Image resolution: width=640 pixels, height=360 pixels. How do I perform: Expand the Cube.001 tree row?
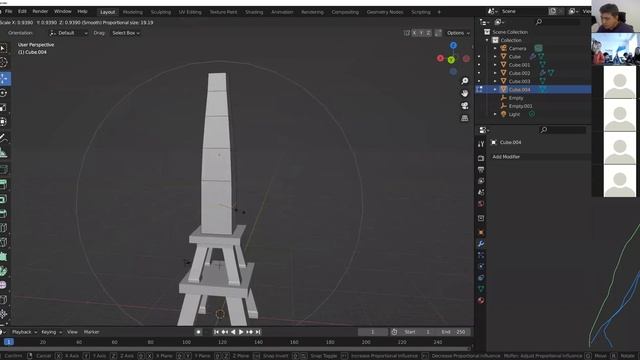tap(495, 65)
